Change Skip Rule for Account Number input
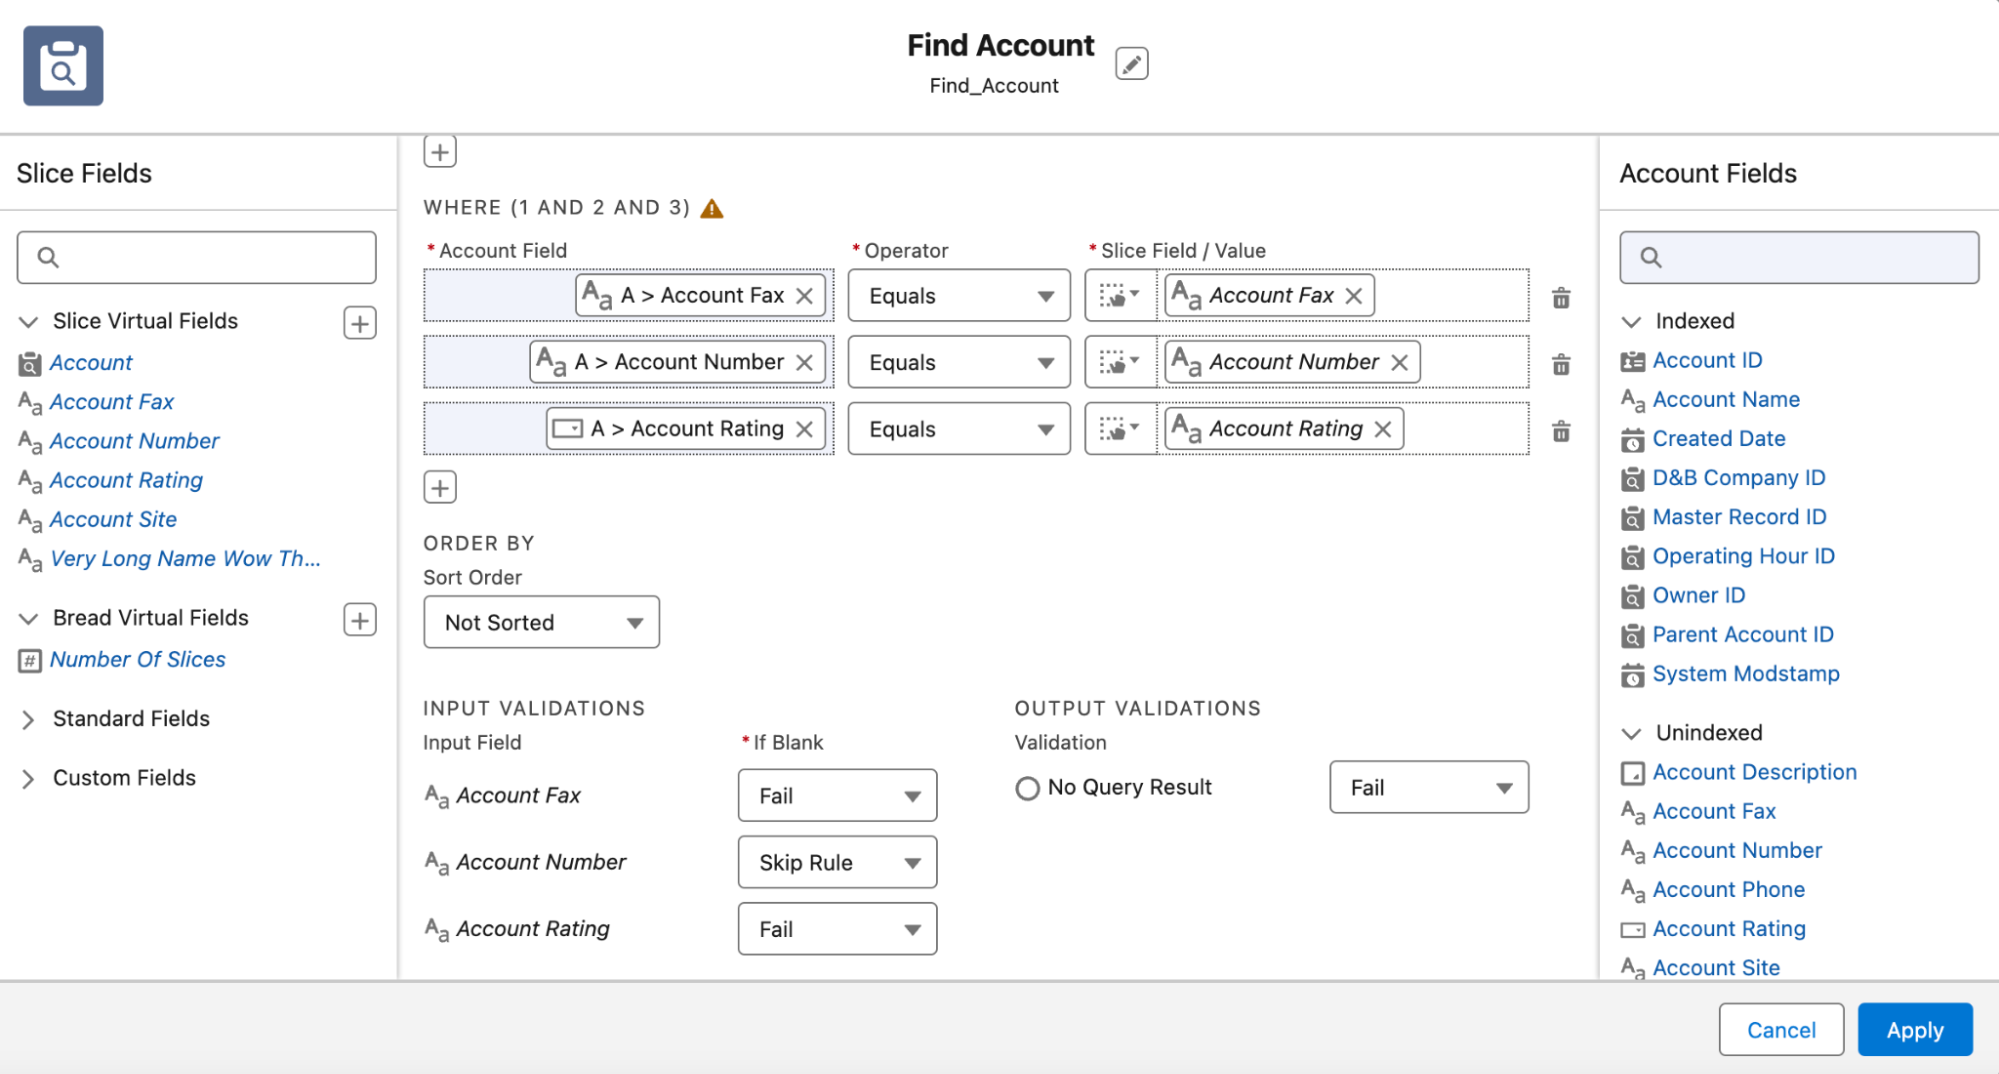Image resolution: width=1999 pixels, height=1074 pixels. click(837, 862)
